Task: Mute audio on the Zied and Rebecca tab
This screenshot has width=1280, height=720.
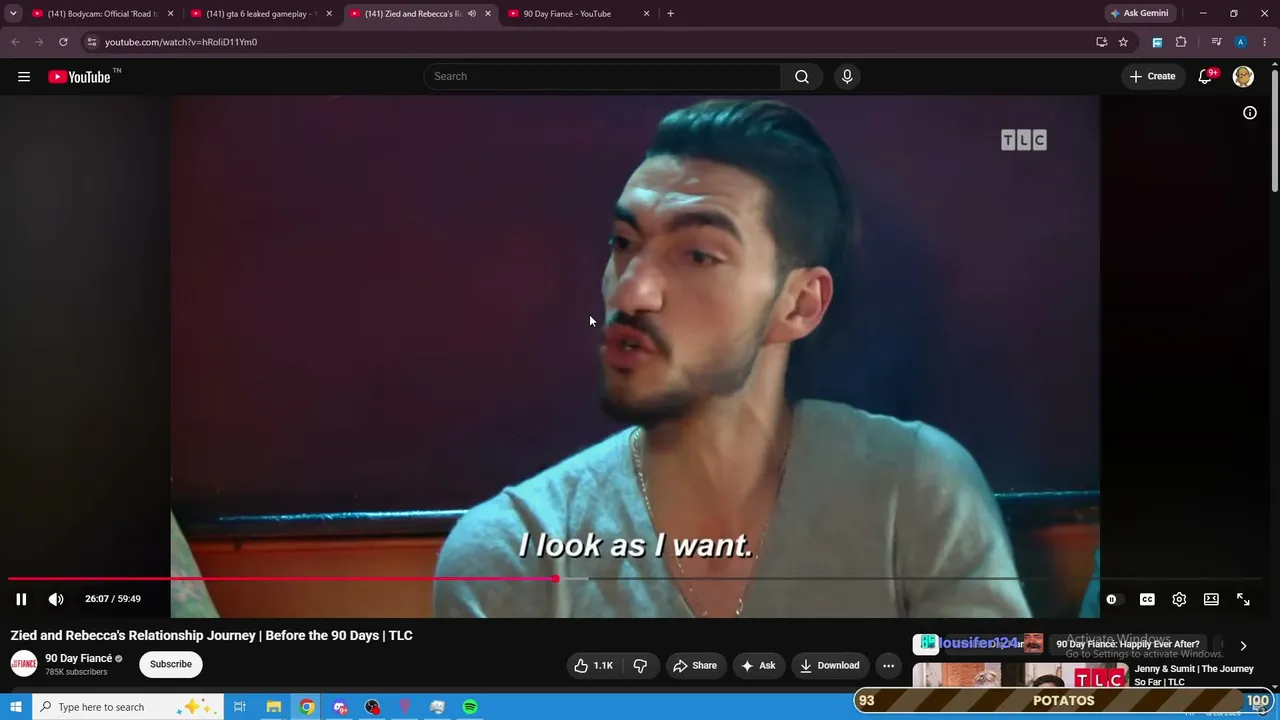Action: coord(472,14)
